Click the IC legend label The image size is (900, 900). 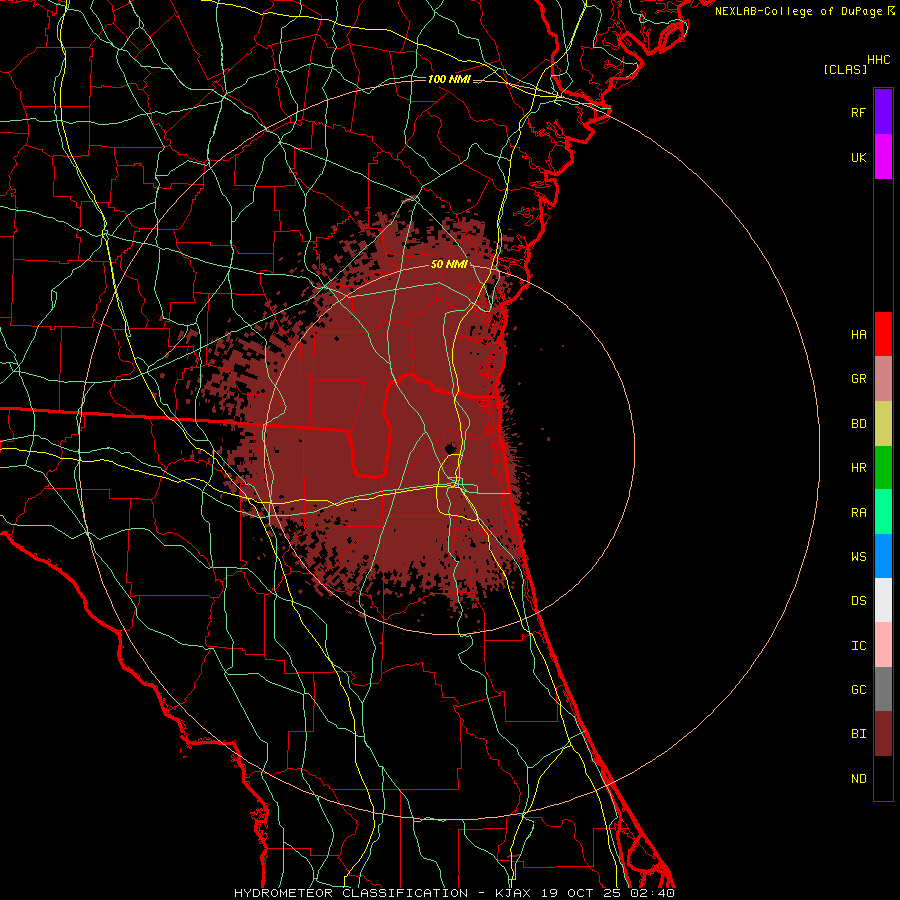tap(858, 646)
